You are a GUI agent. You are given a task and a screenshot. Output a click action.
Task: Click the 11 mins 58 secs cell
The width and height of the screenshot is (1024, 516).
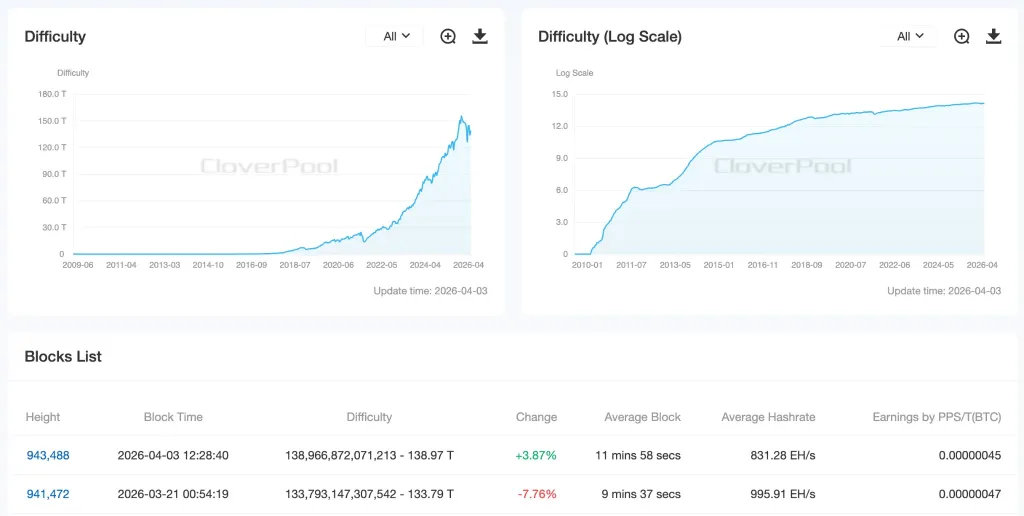pos(638,455)
